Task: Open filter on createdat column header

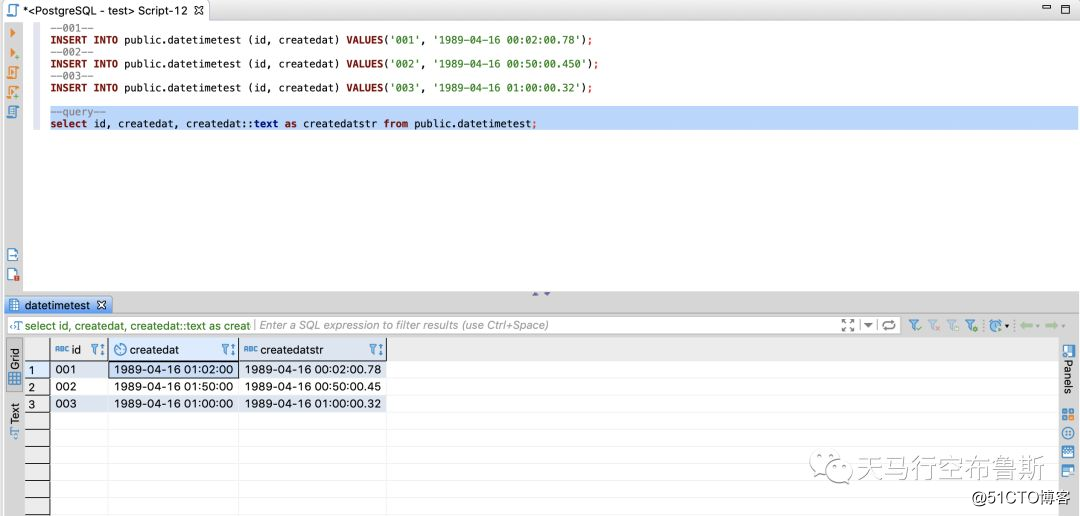Action: (225, 349)
